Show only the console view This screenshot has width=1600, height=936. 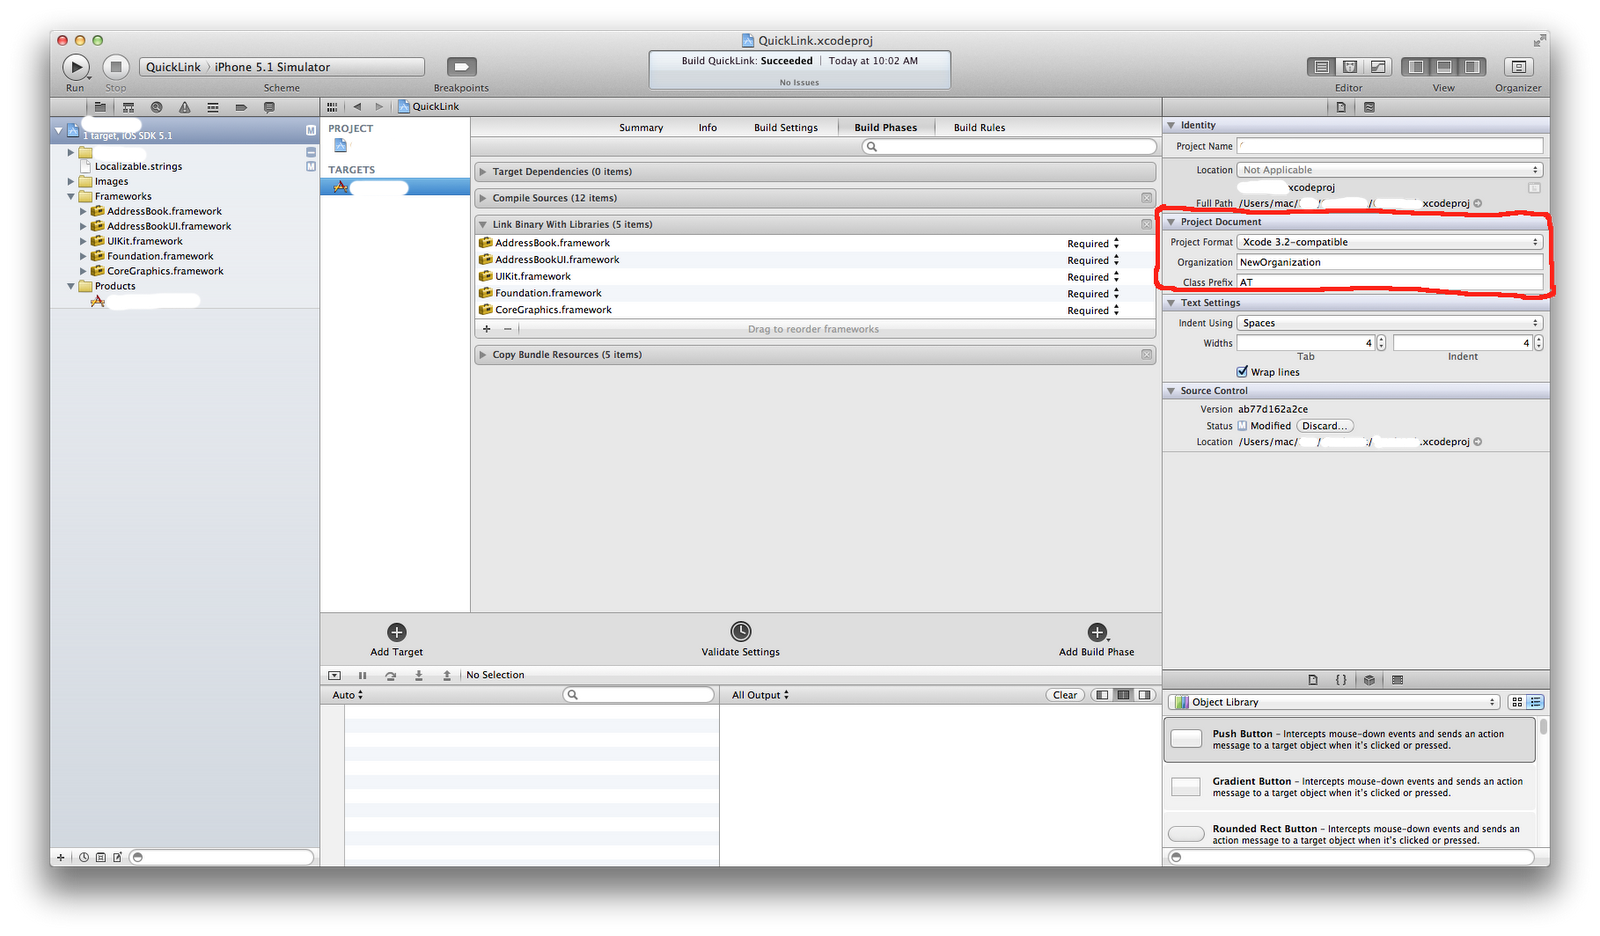1145,695
